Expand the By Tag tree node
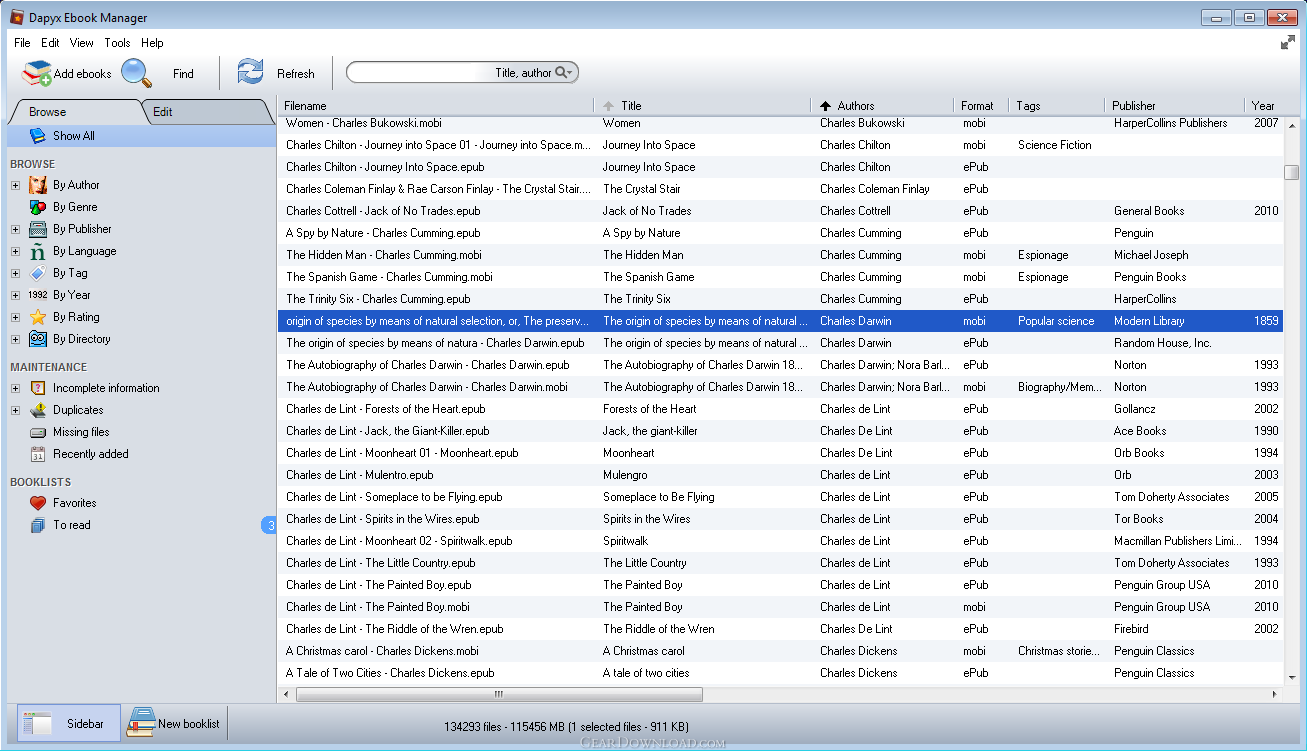The image size is (1307, 751). [x=15, y=273]
